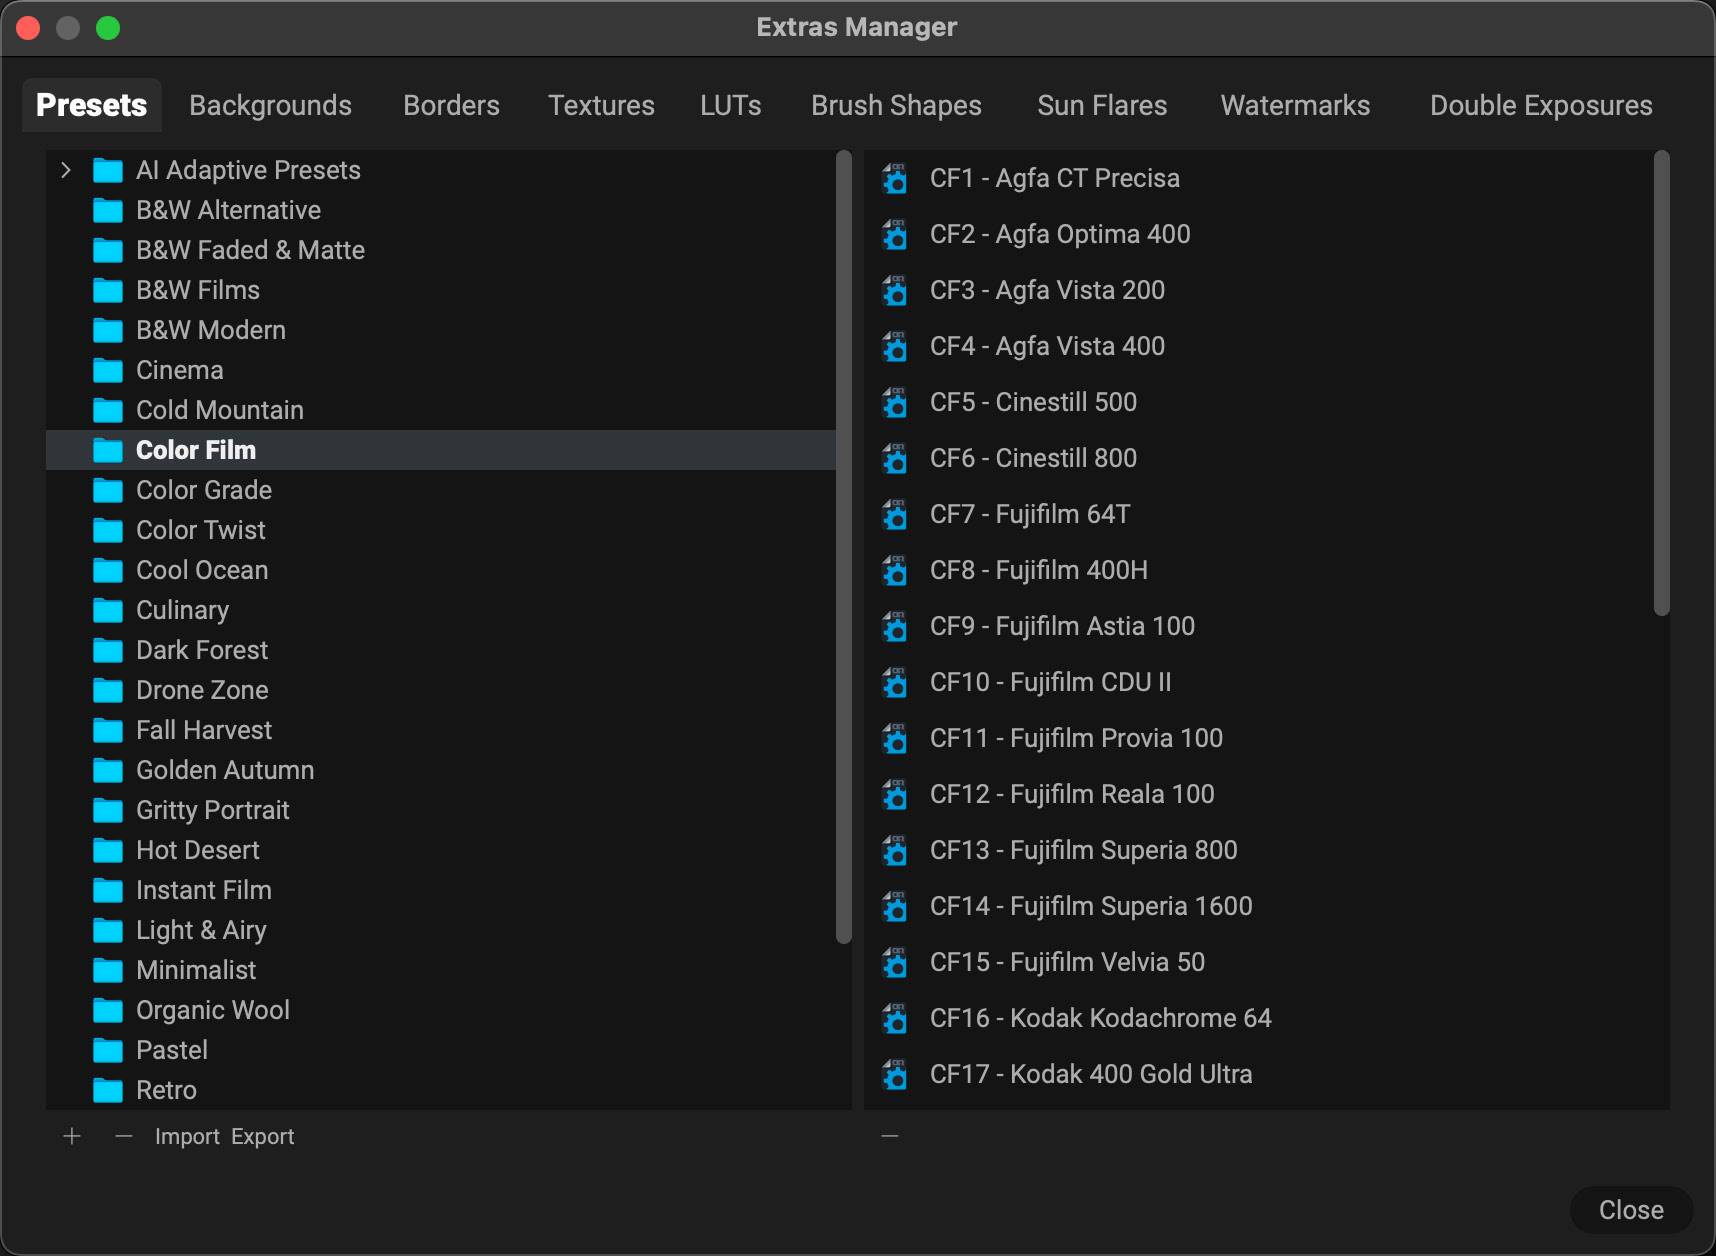Click the folder icon for B&W Films

(x=108, y=291)
